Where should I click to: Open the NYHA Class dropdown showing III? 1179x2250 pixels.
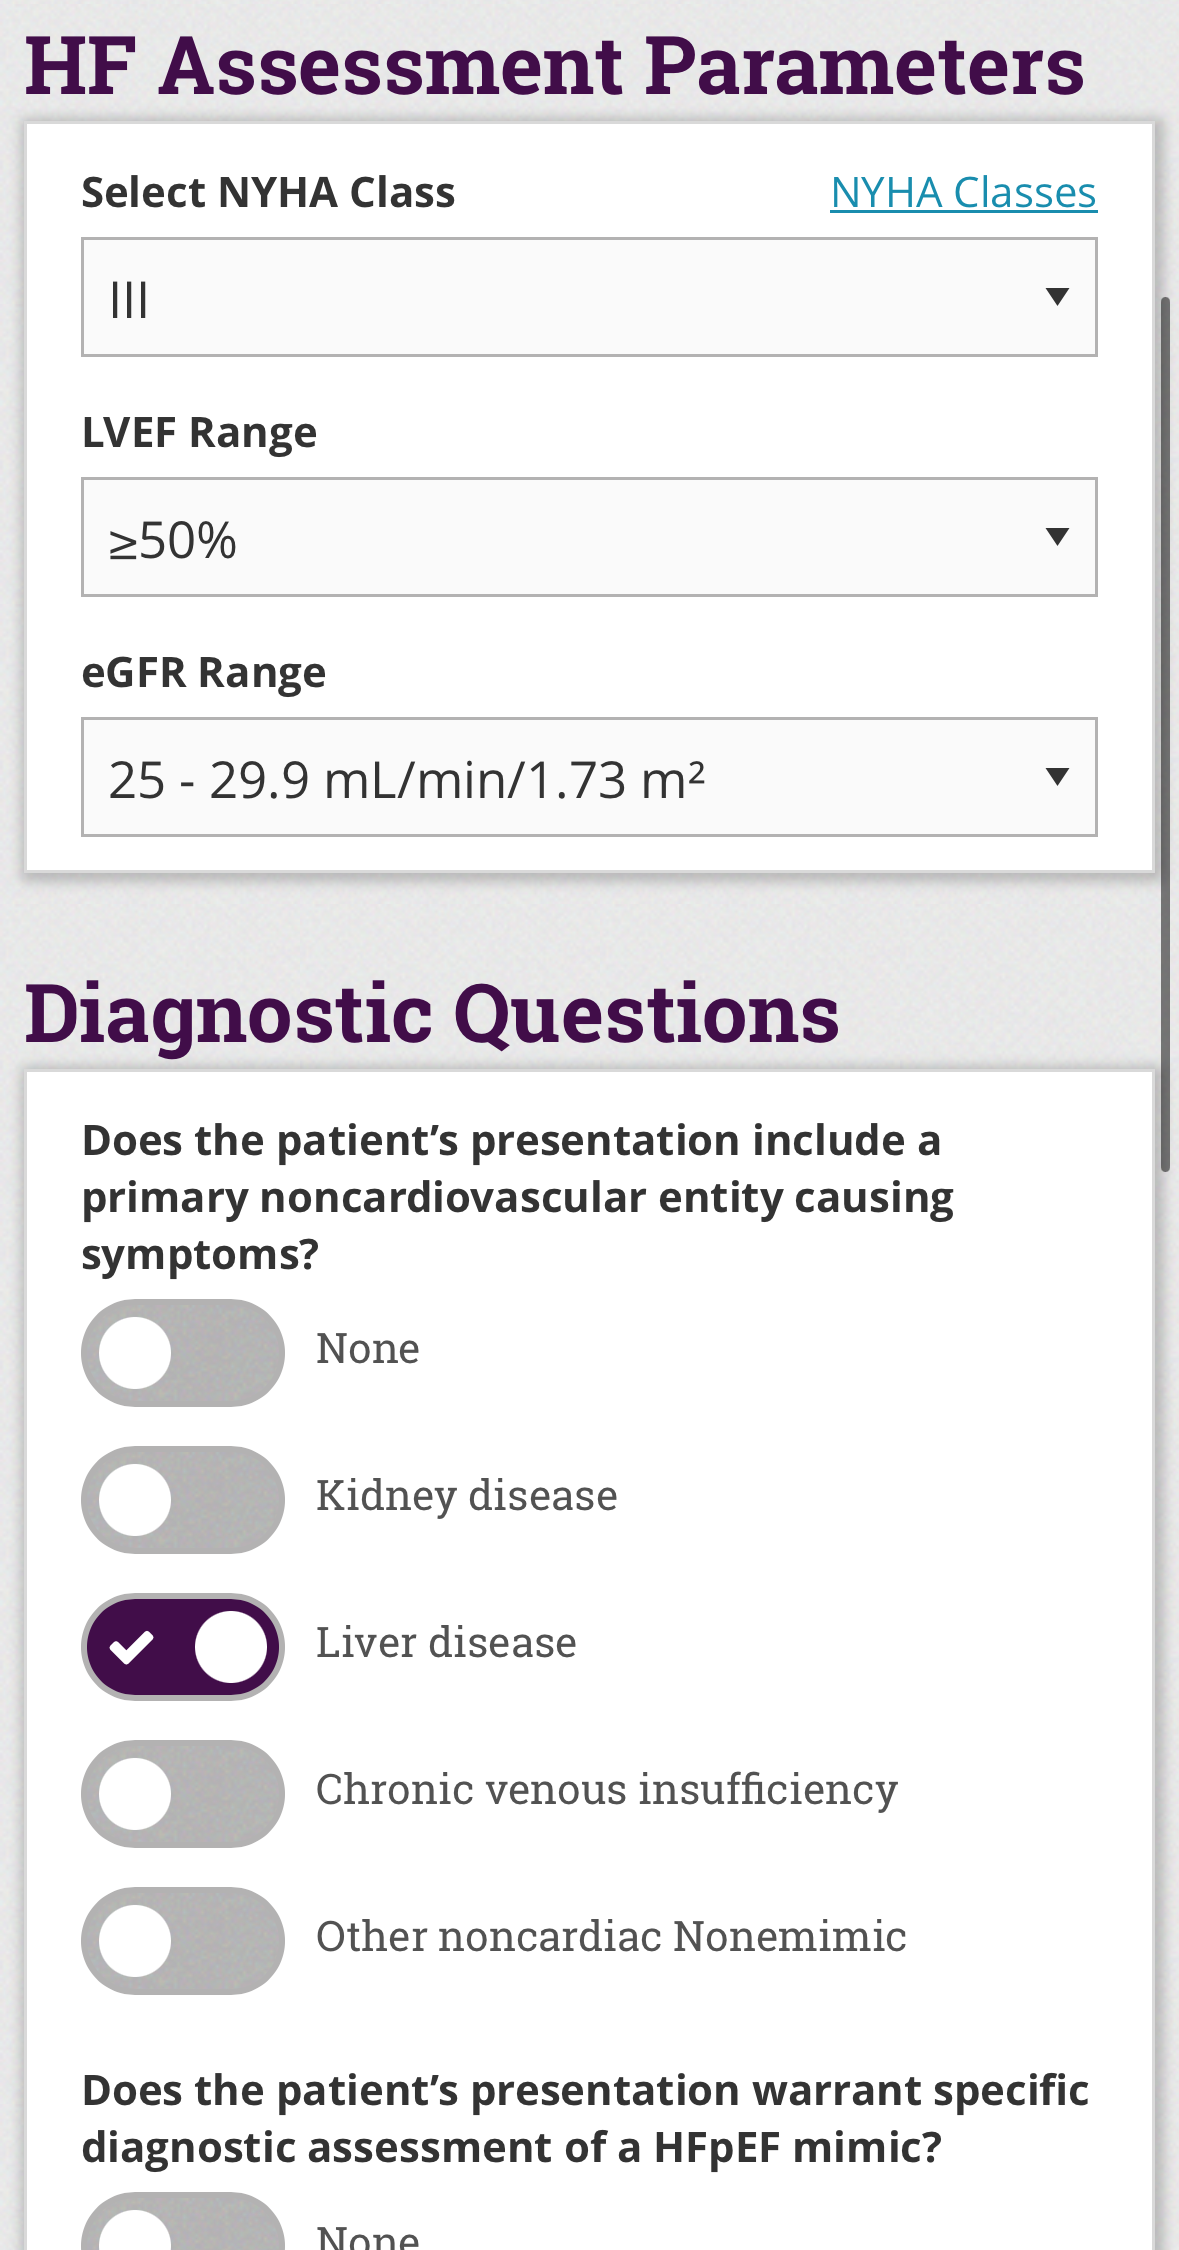[560, 297]
